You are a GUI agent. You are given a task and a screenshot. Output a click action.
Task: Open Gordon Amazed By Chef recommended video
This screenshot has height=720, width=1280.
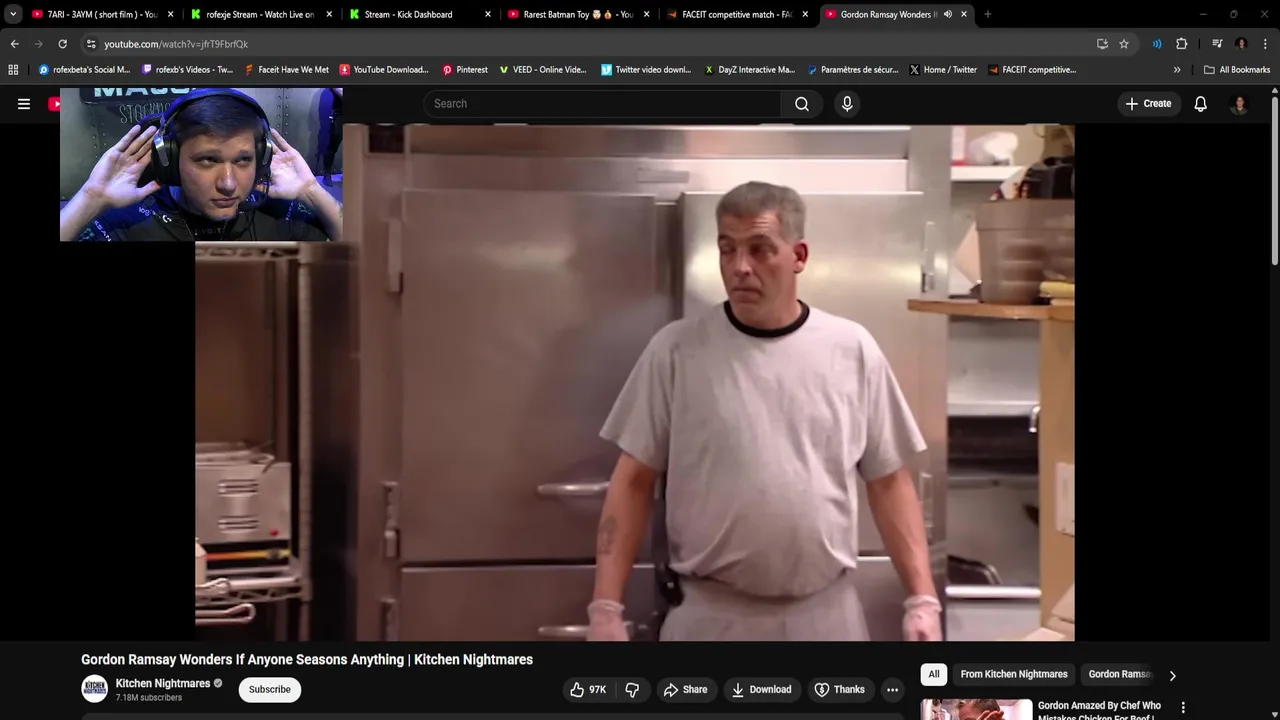[x=1041, y=709]
